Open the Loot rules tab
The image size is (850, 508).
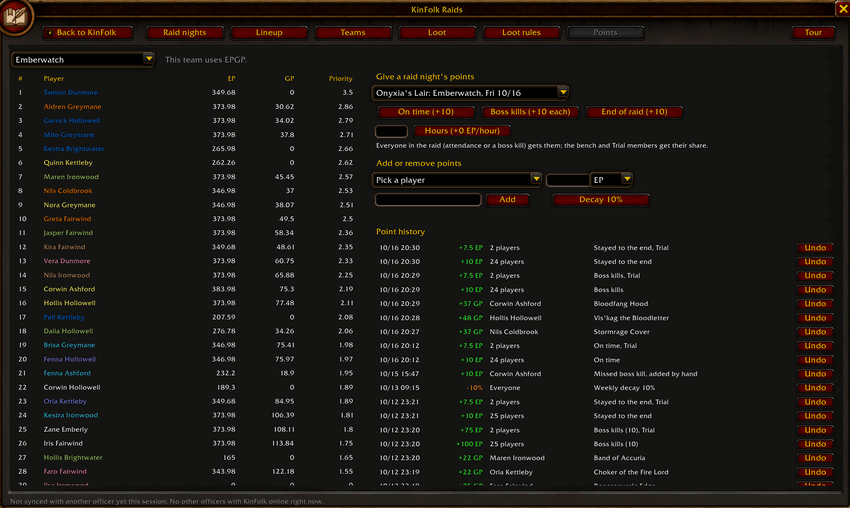[x=521, y=33]
